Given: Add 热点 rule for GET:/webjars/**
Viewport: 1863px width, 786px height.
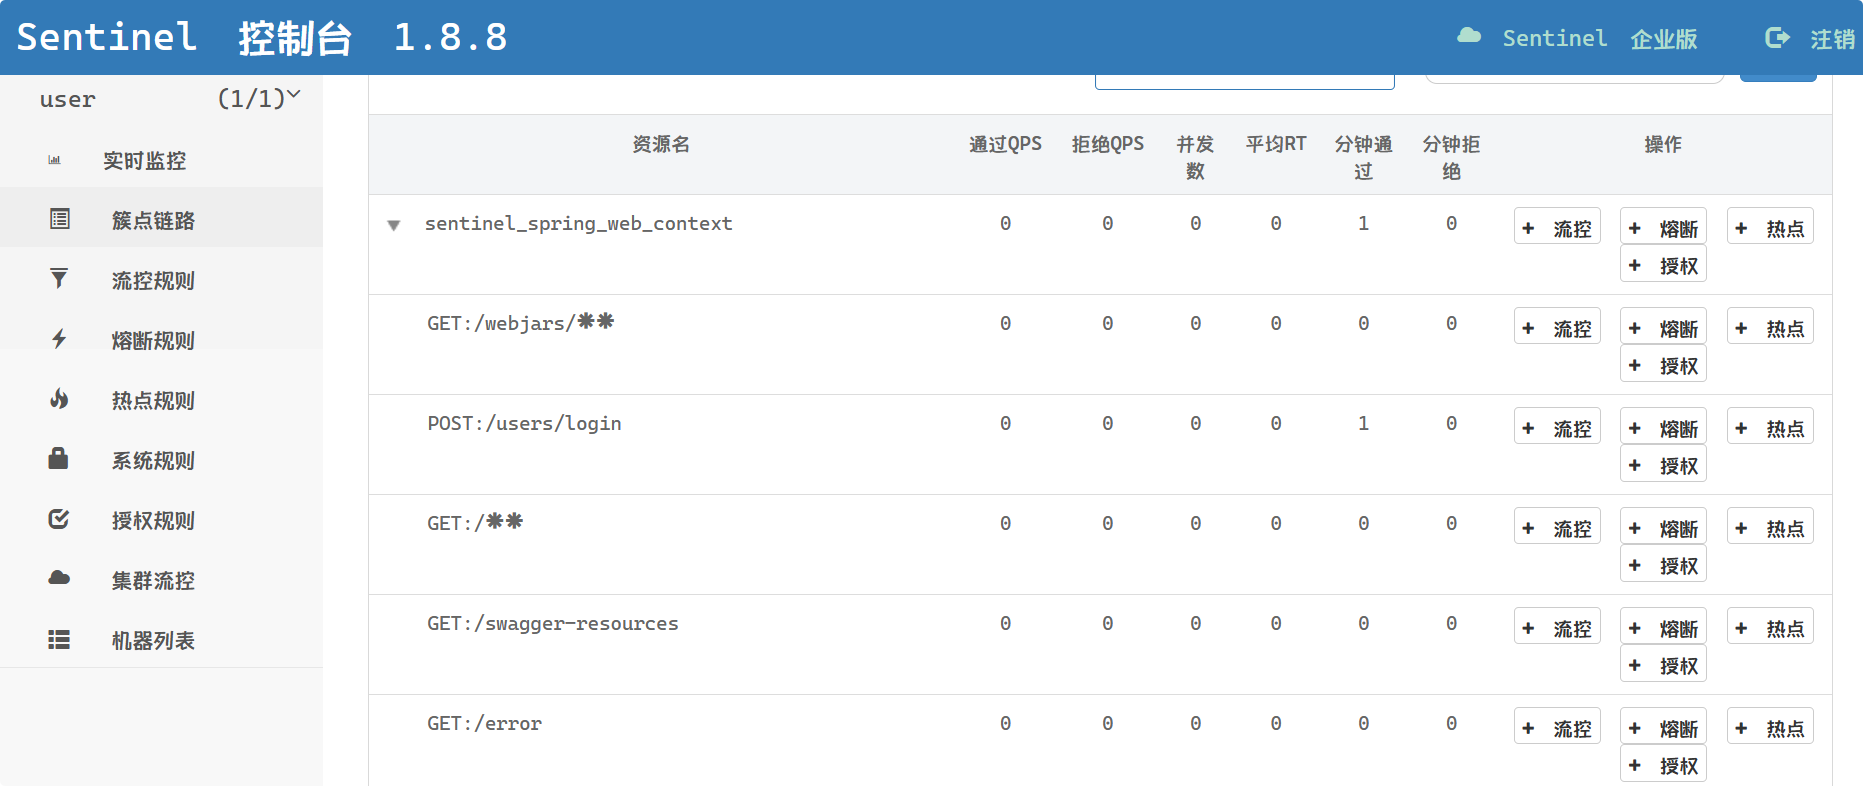Looking at the screenshot, I should pos(1770,327).
